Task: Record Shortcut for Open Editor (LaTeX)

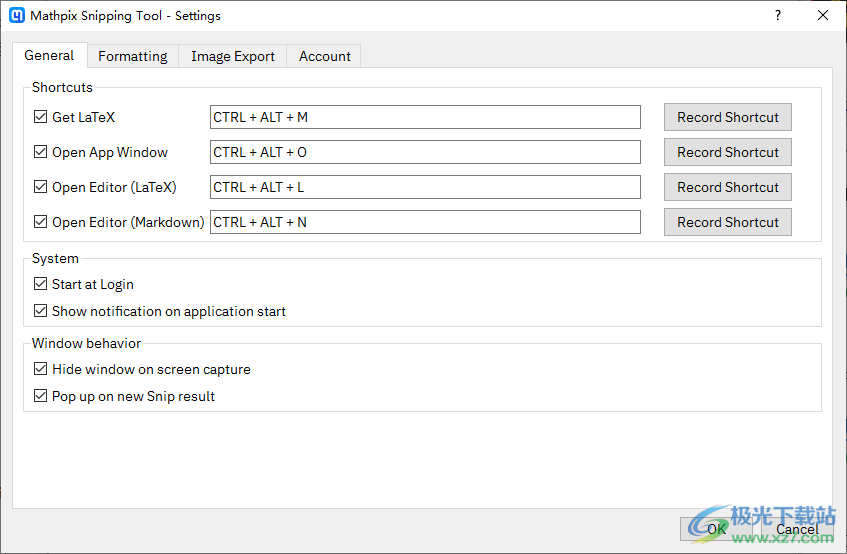Action: [728, 187]
